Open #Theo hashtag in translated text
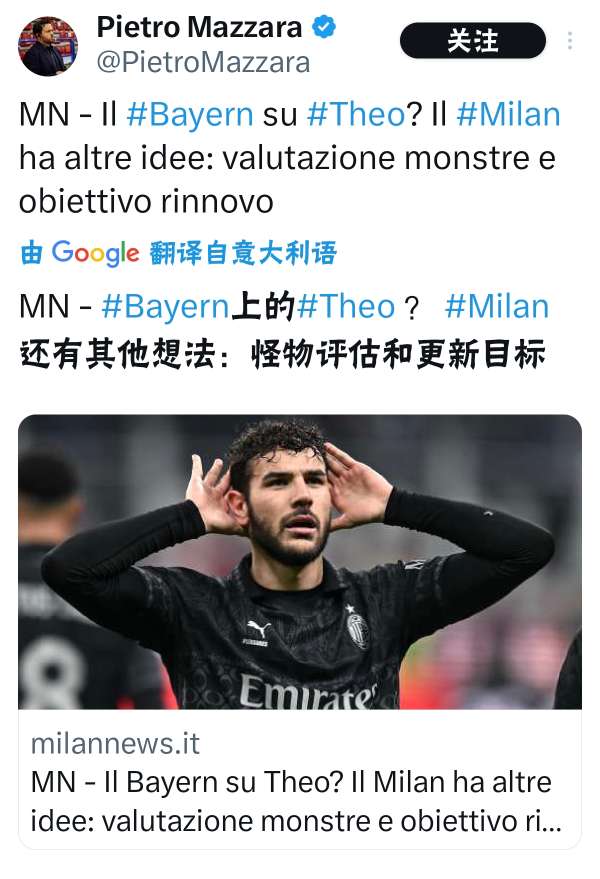Image resolution: width=600 pixels, height=879 pixels. click(346, 307)
